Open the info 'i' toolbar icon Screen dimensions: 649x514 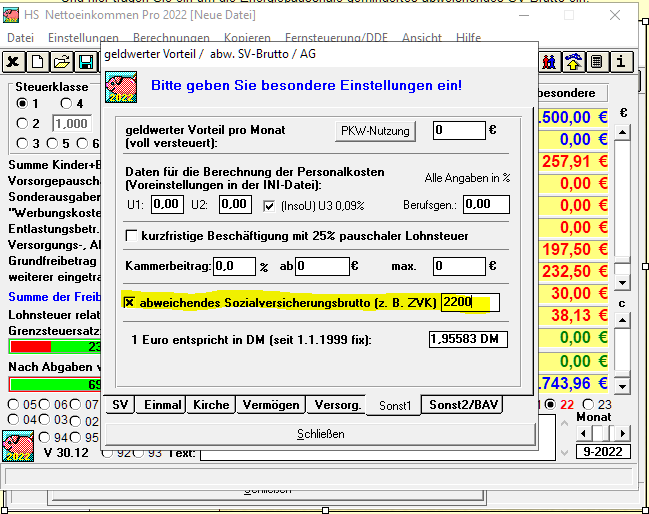622,62
